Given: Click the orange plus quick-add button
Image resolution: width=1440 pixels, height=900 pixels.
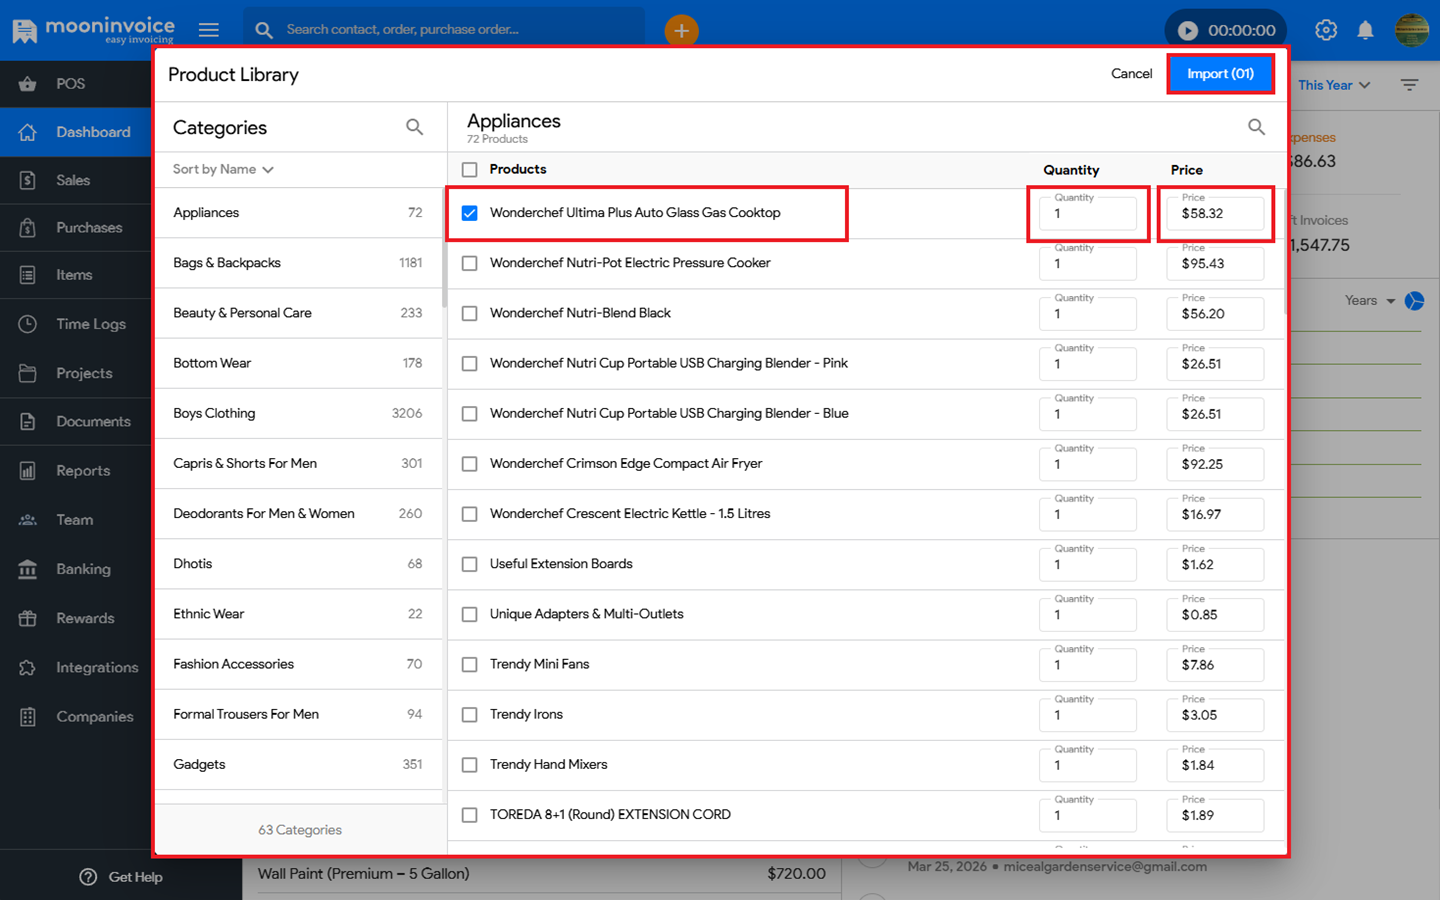Looking at the screenshot, I should (x=681, y=30).
